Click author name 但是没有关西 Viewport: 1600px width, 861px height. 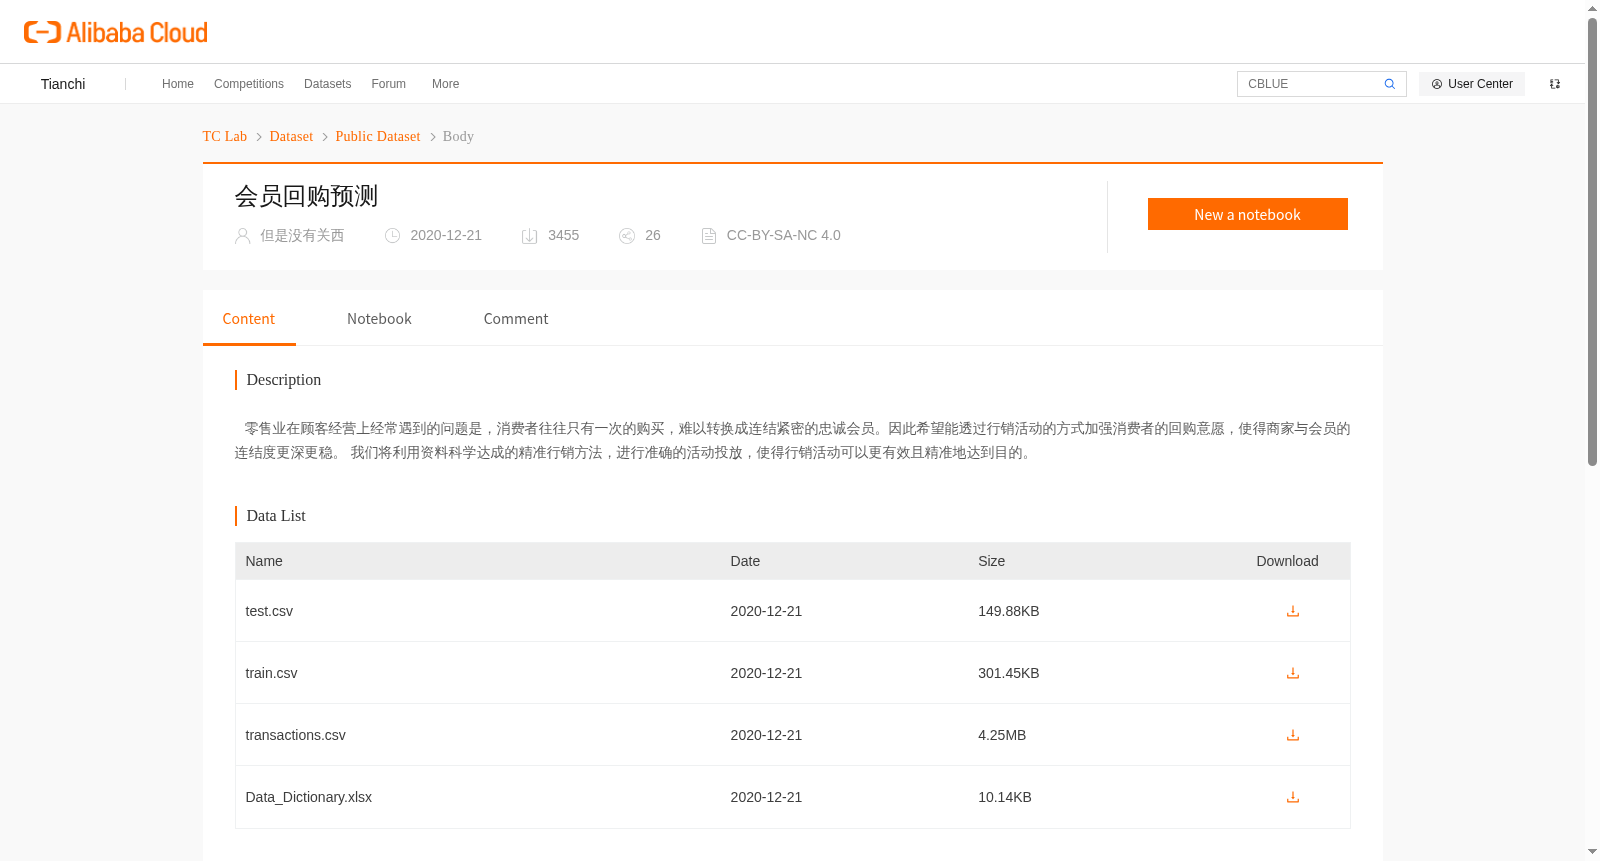[302, 236]
